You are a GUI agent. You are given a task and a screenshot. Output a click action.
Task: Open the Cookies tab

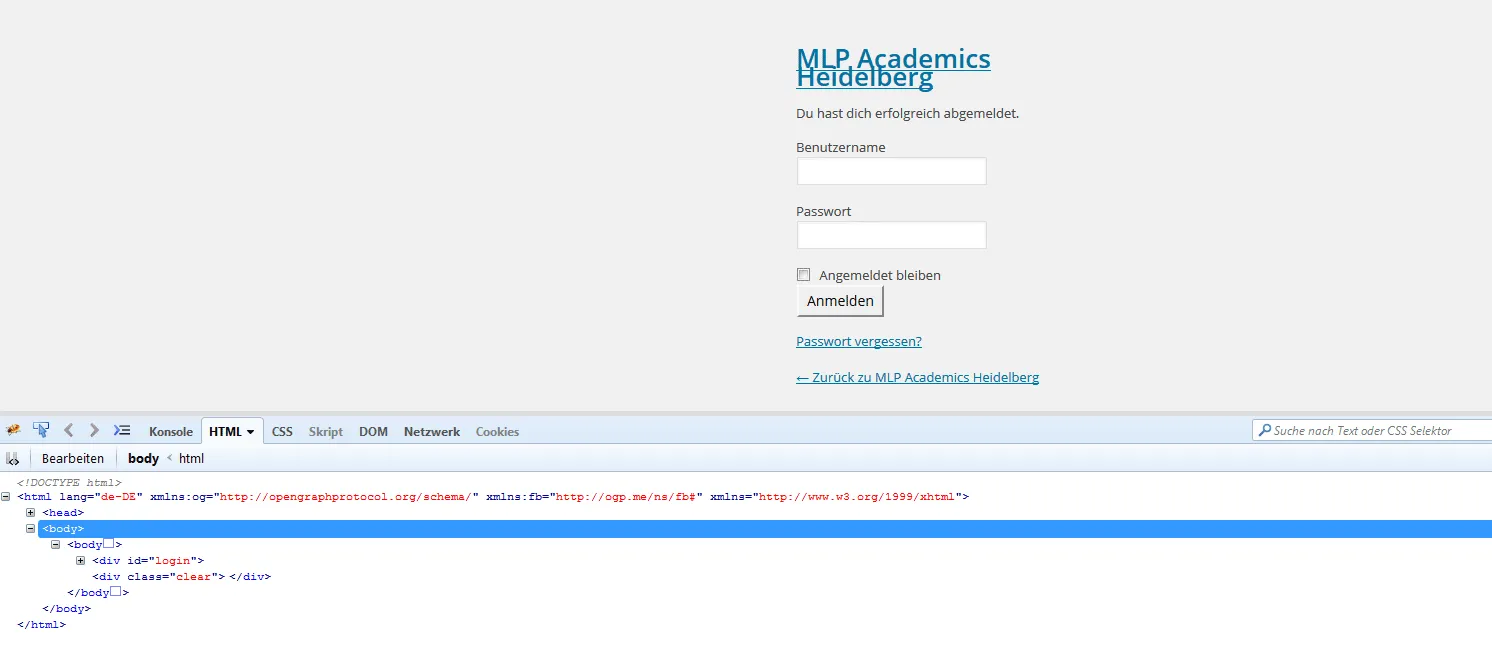coord(497,432)
